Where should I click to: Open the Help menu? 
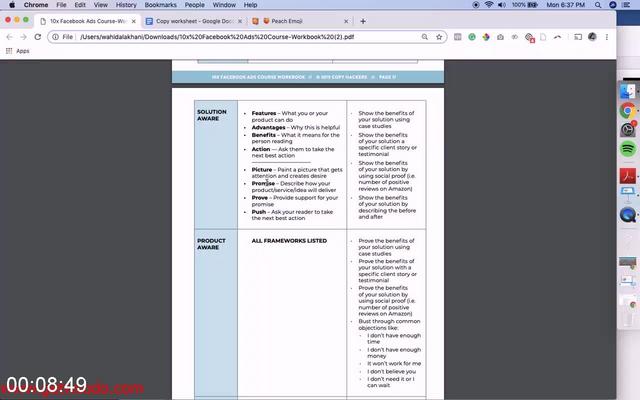250,5
